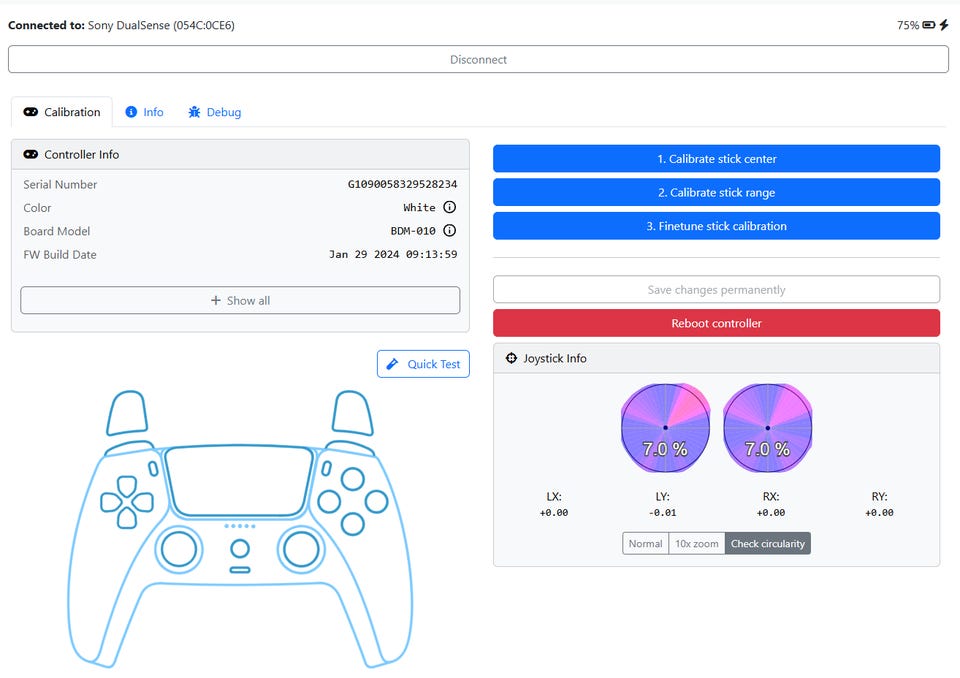Image resolution: width=960 pixels, height=678 pixels.
Task: Click the Disconnect button
Action: click(x=478, y=59)
